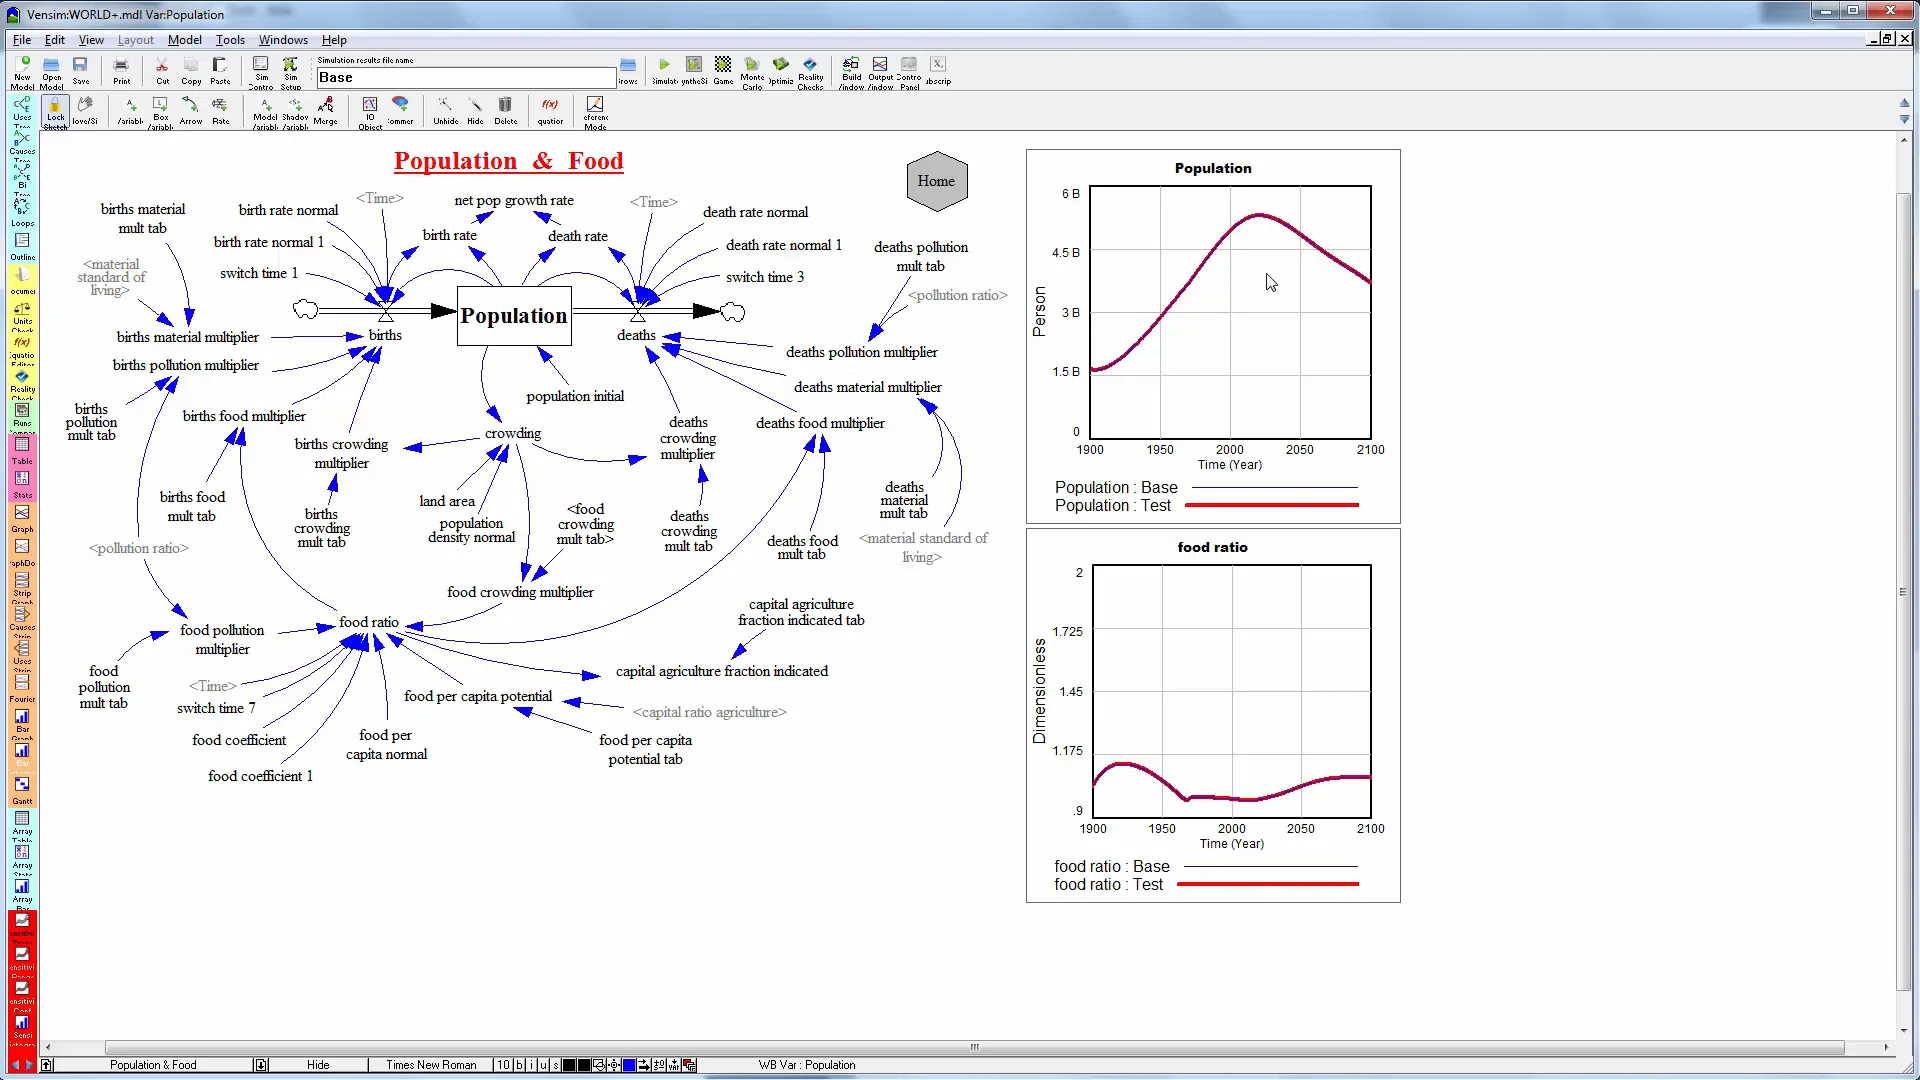
Task: Open the Equation Editor
Action: [x=550, y=110]
